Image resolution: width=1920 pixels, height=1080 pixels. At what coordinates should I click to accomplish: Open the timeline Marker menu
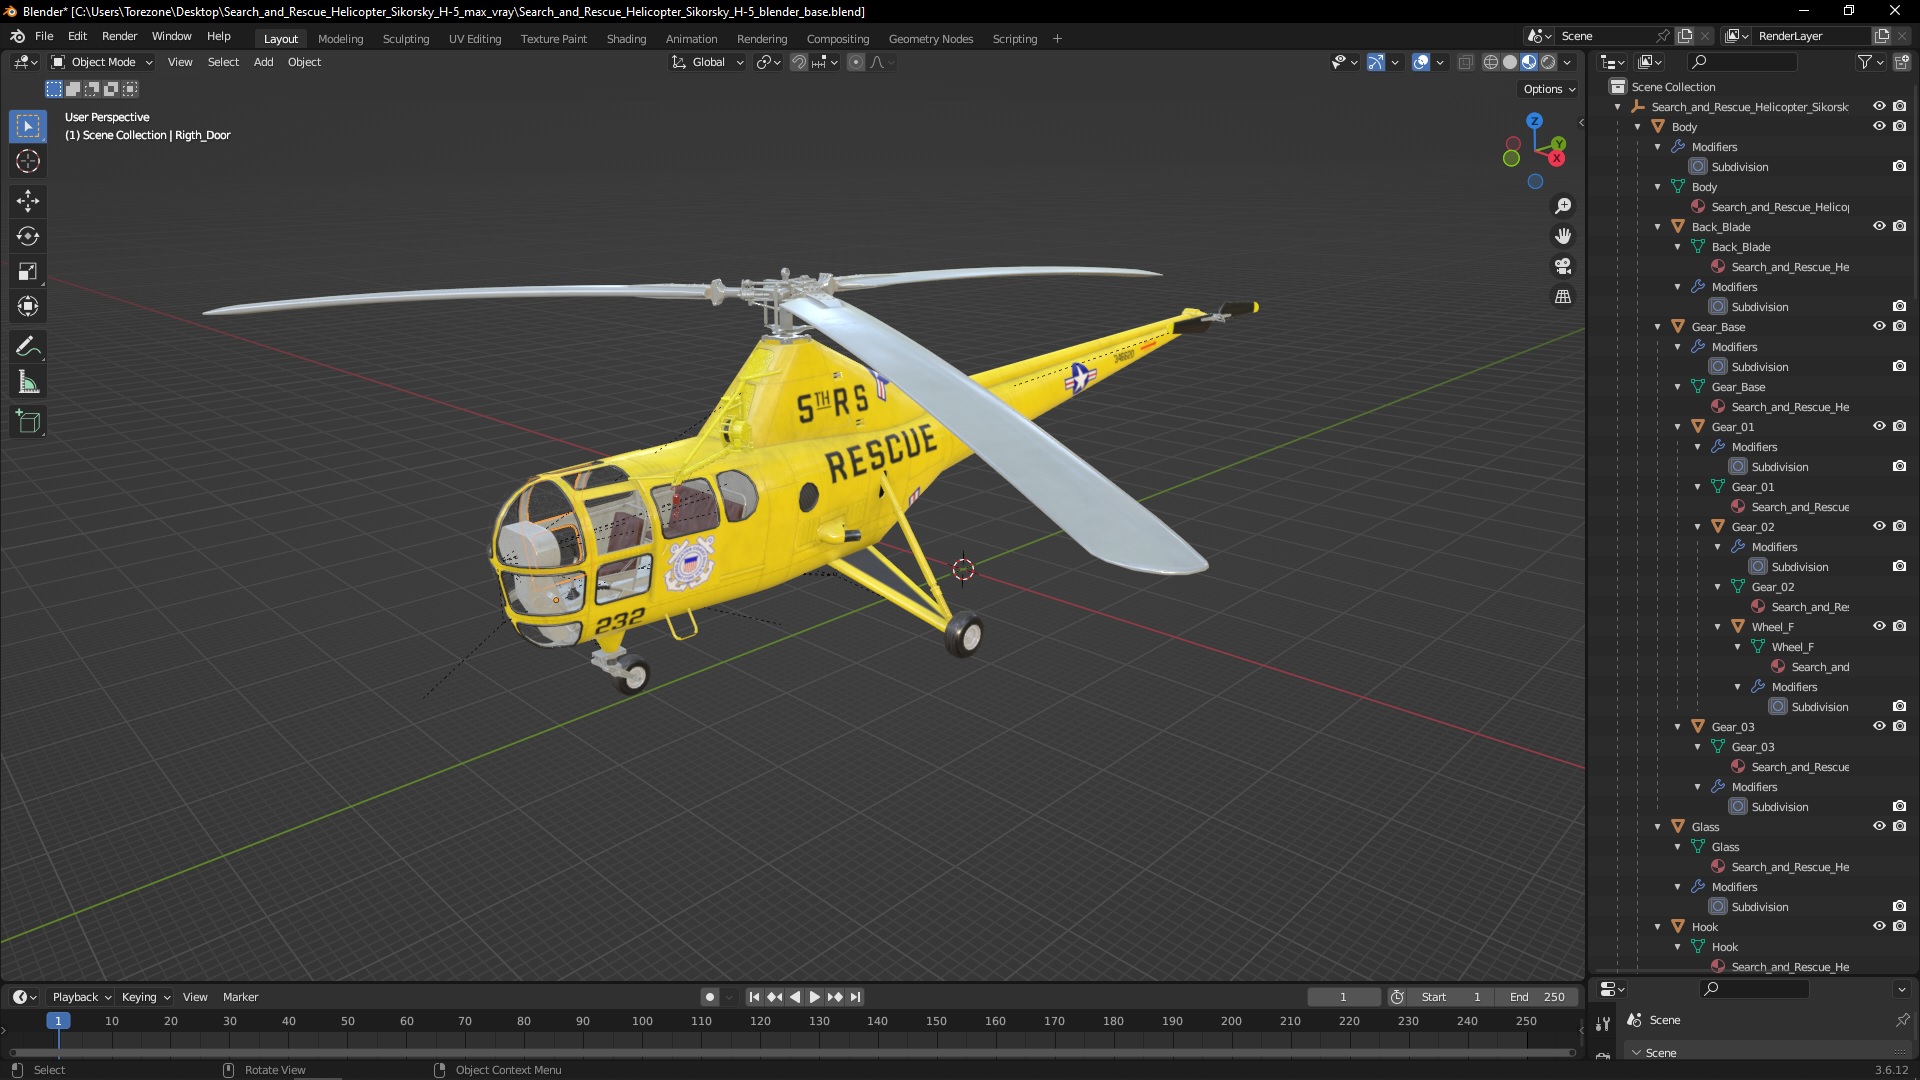[240, 997]
